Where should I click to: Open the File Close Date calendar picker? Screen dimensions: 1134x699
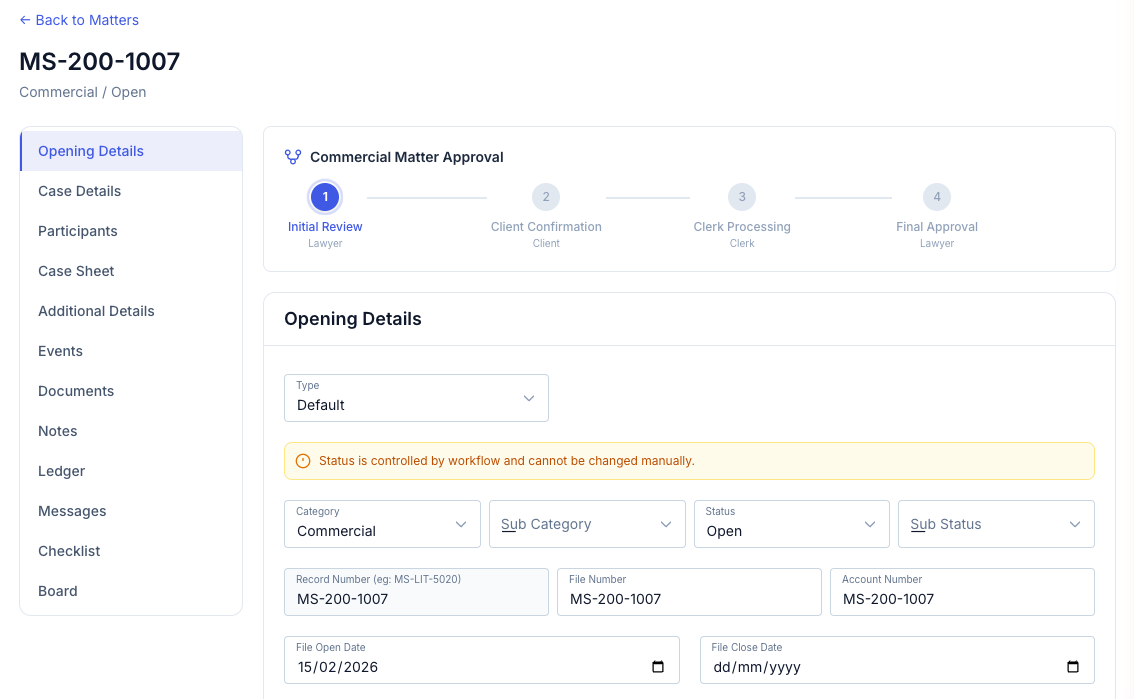click(x=1072, y=667)
